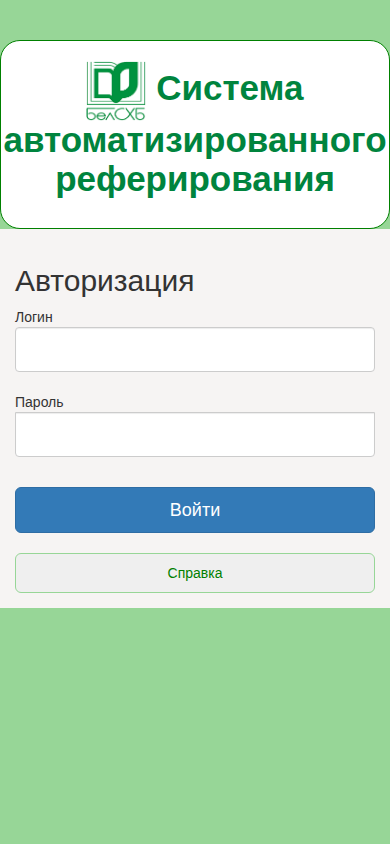Screen dimensions: 390x844
Task: Submit the form with the Войти button
Action: click(x=195, y=510)
